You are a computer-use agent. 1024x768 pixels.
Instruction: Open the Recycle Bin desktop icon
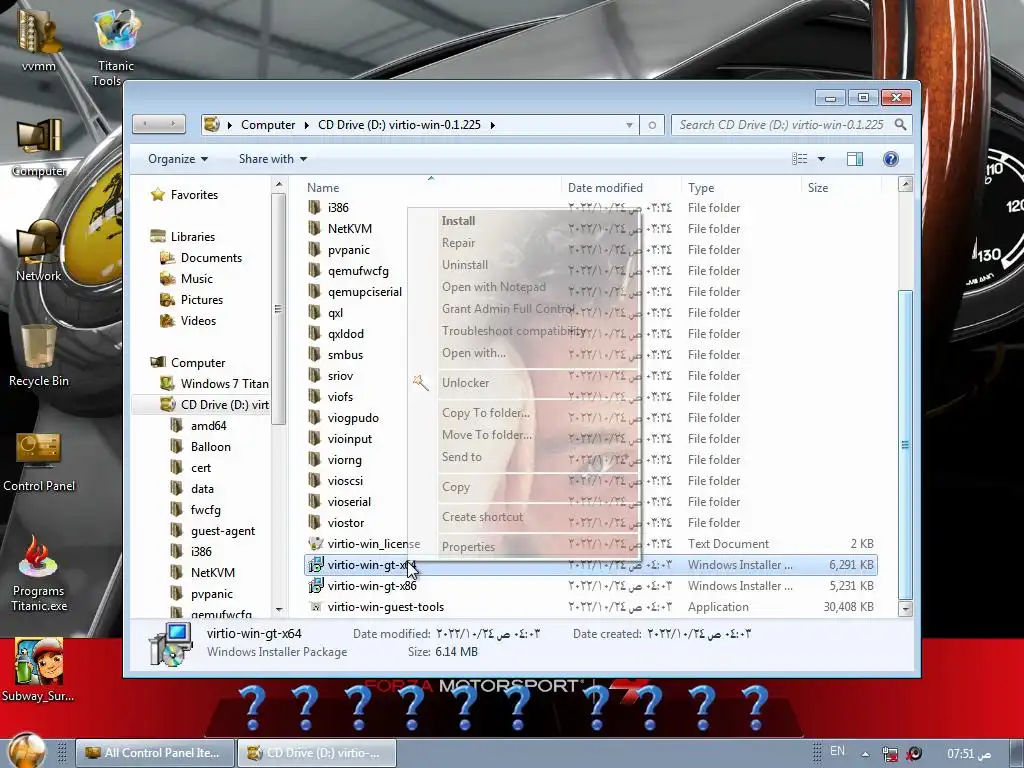[x=39, y=356]
